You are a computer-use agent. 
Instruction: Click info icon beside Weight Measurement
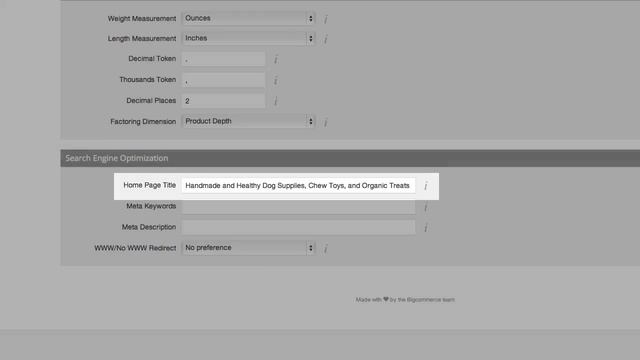click(326, 19)
